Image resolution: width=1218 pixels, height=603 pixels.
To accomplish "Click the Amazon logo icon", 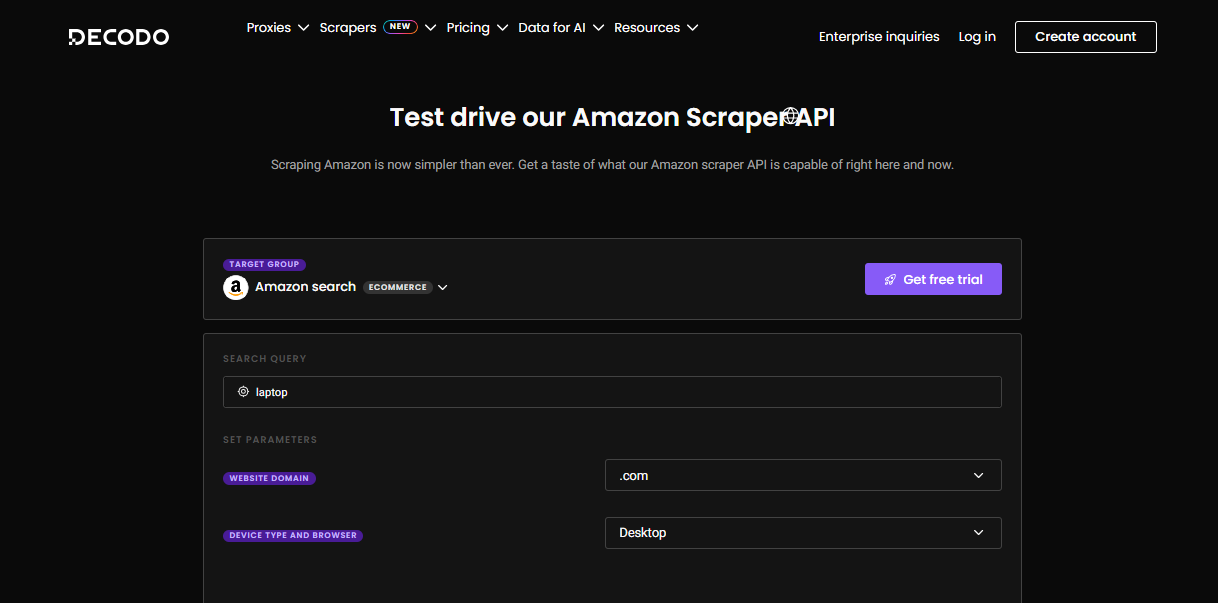I will click(x=236, y=288).
